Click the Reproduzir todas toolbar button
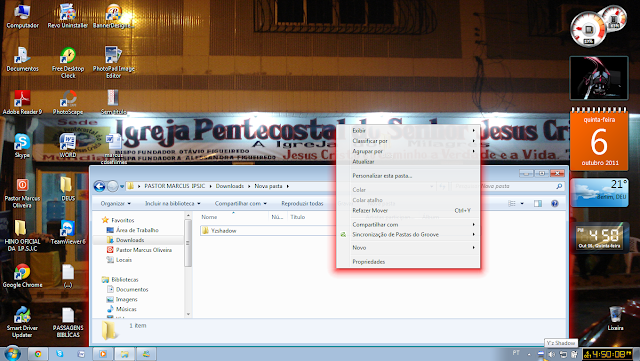 302,203
